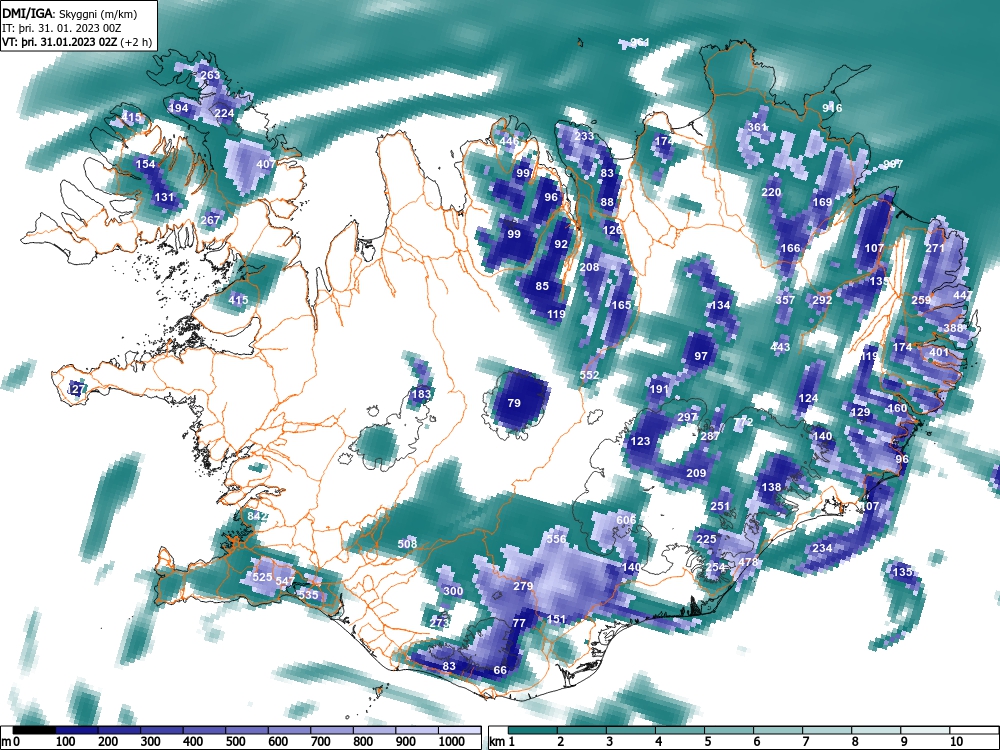The width and height of the screenshot is (1000, 750).
Task: Click visibility value 443 on the map
Action: coord(780,347)
